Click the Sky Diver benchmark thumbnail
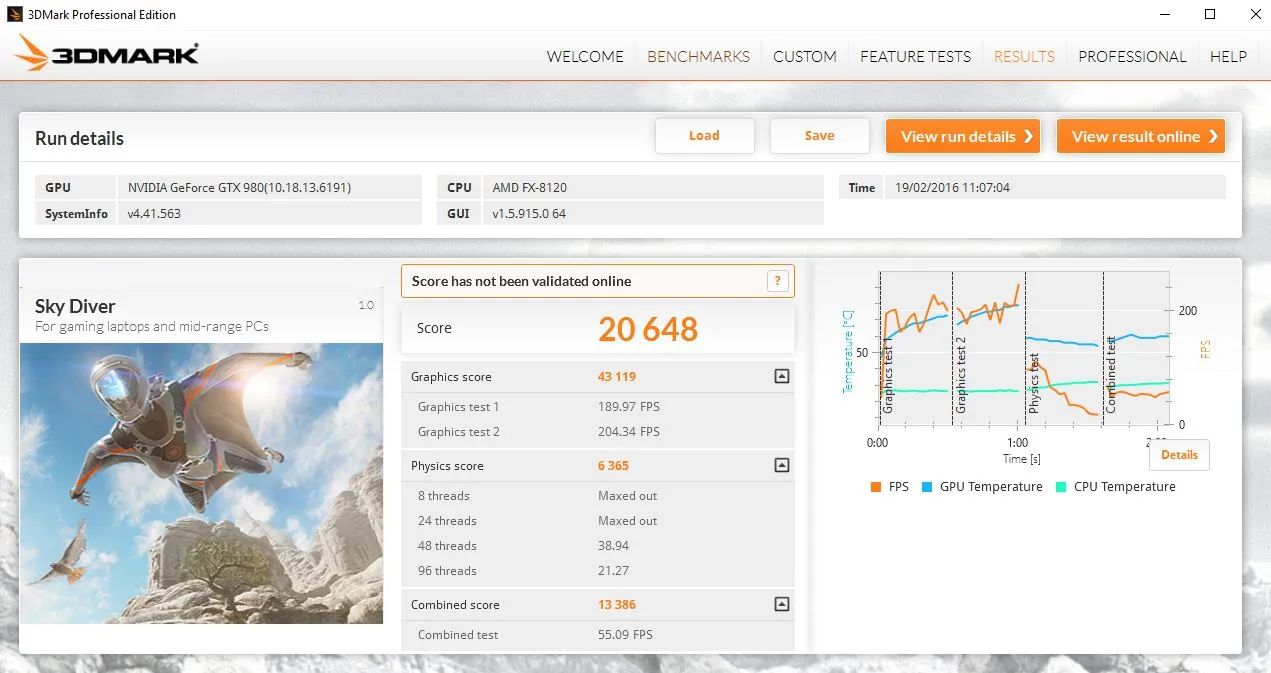This screenshot has width=1271, height=673. [201, 483]
